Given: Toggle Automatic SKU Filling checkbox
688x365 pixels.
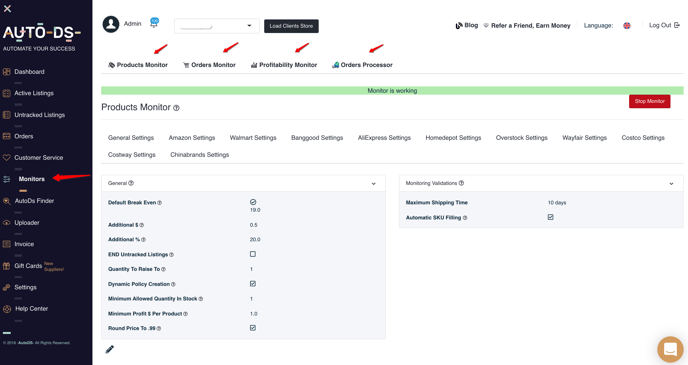Looking at the screenshot, I should point(551,217).
